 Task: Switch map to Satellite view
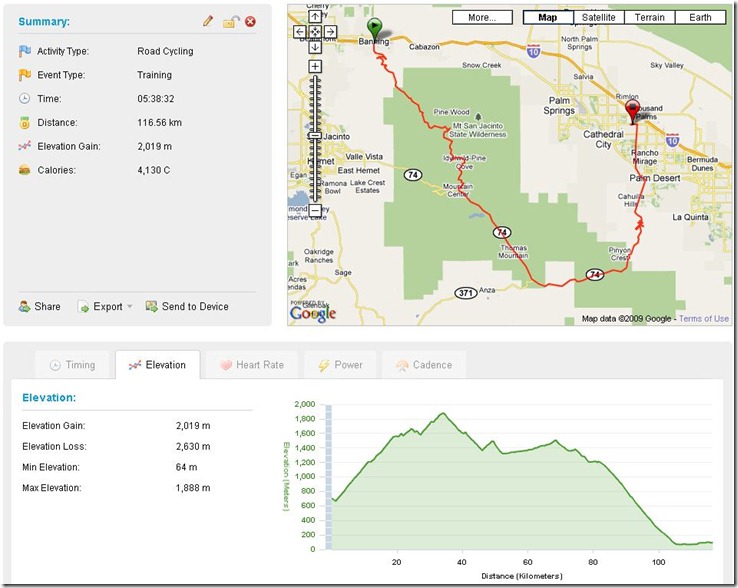pyautogui.click(x=599, y=17)
